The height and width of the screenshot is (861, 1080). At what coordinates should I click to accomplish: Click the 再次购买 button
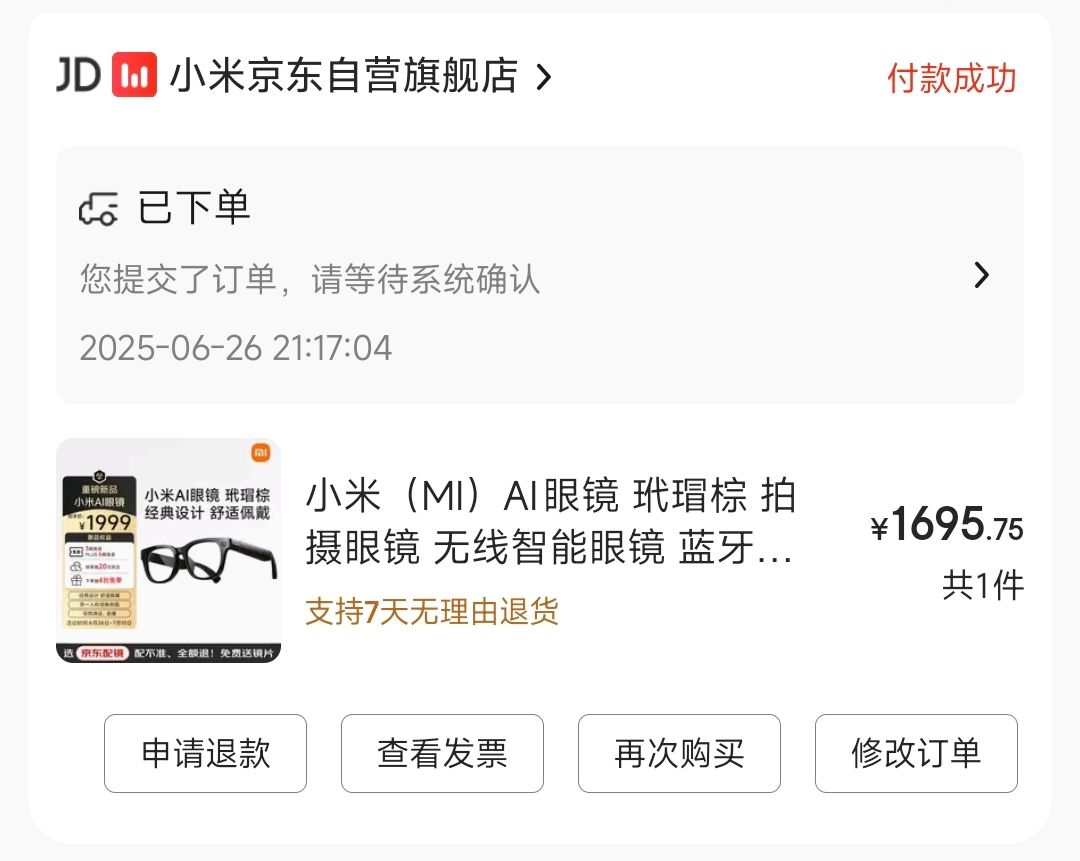point(679,753)
